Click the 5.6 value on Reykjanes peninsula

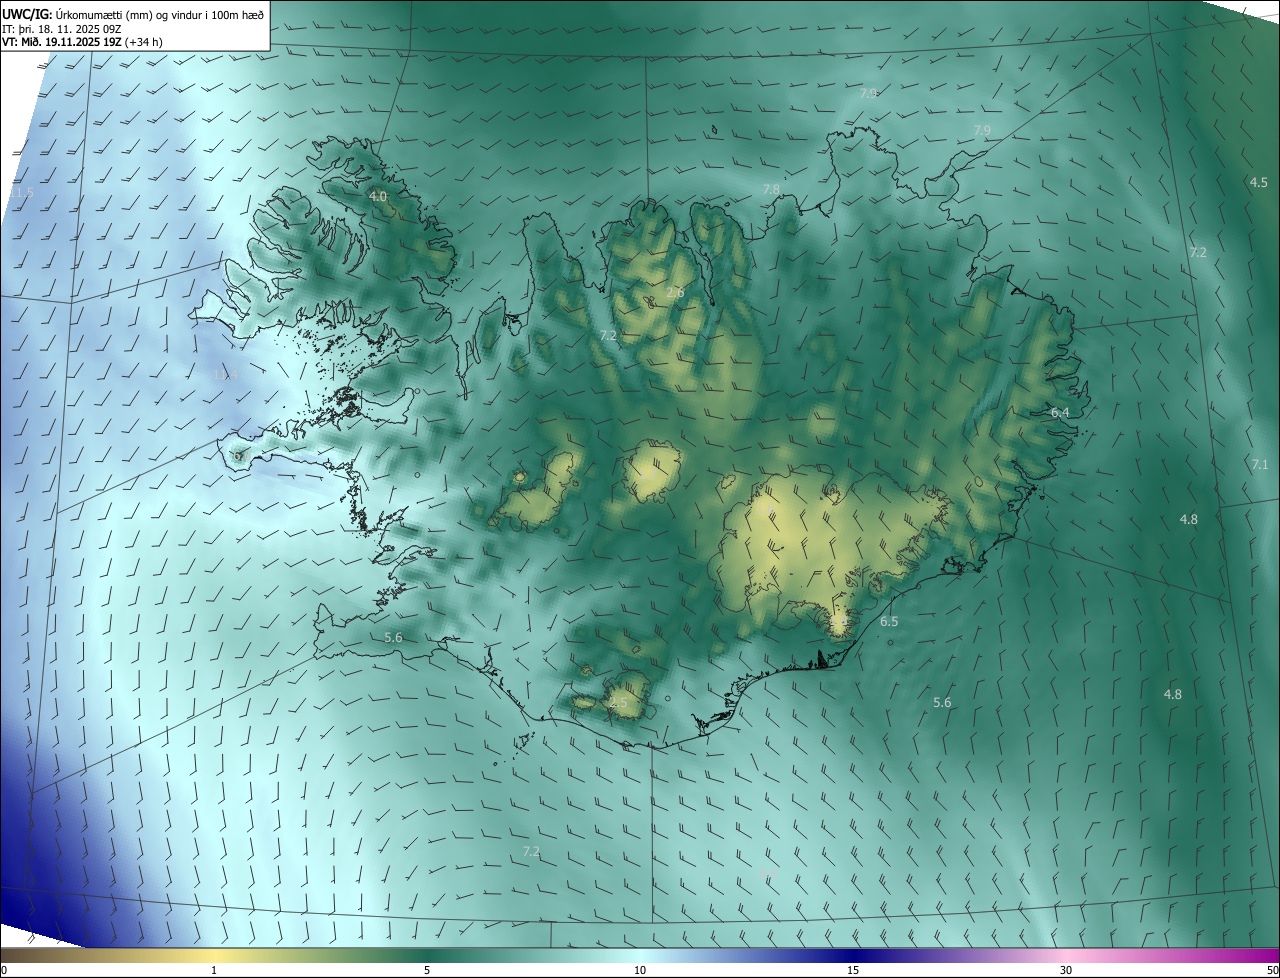[x=393, y=637]
